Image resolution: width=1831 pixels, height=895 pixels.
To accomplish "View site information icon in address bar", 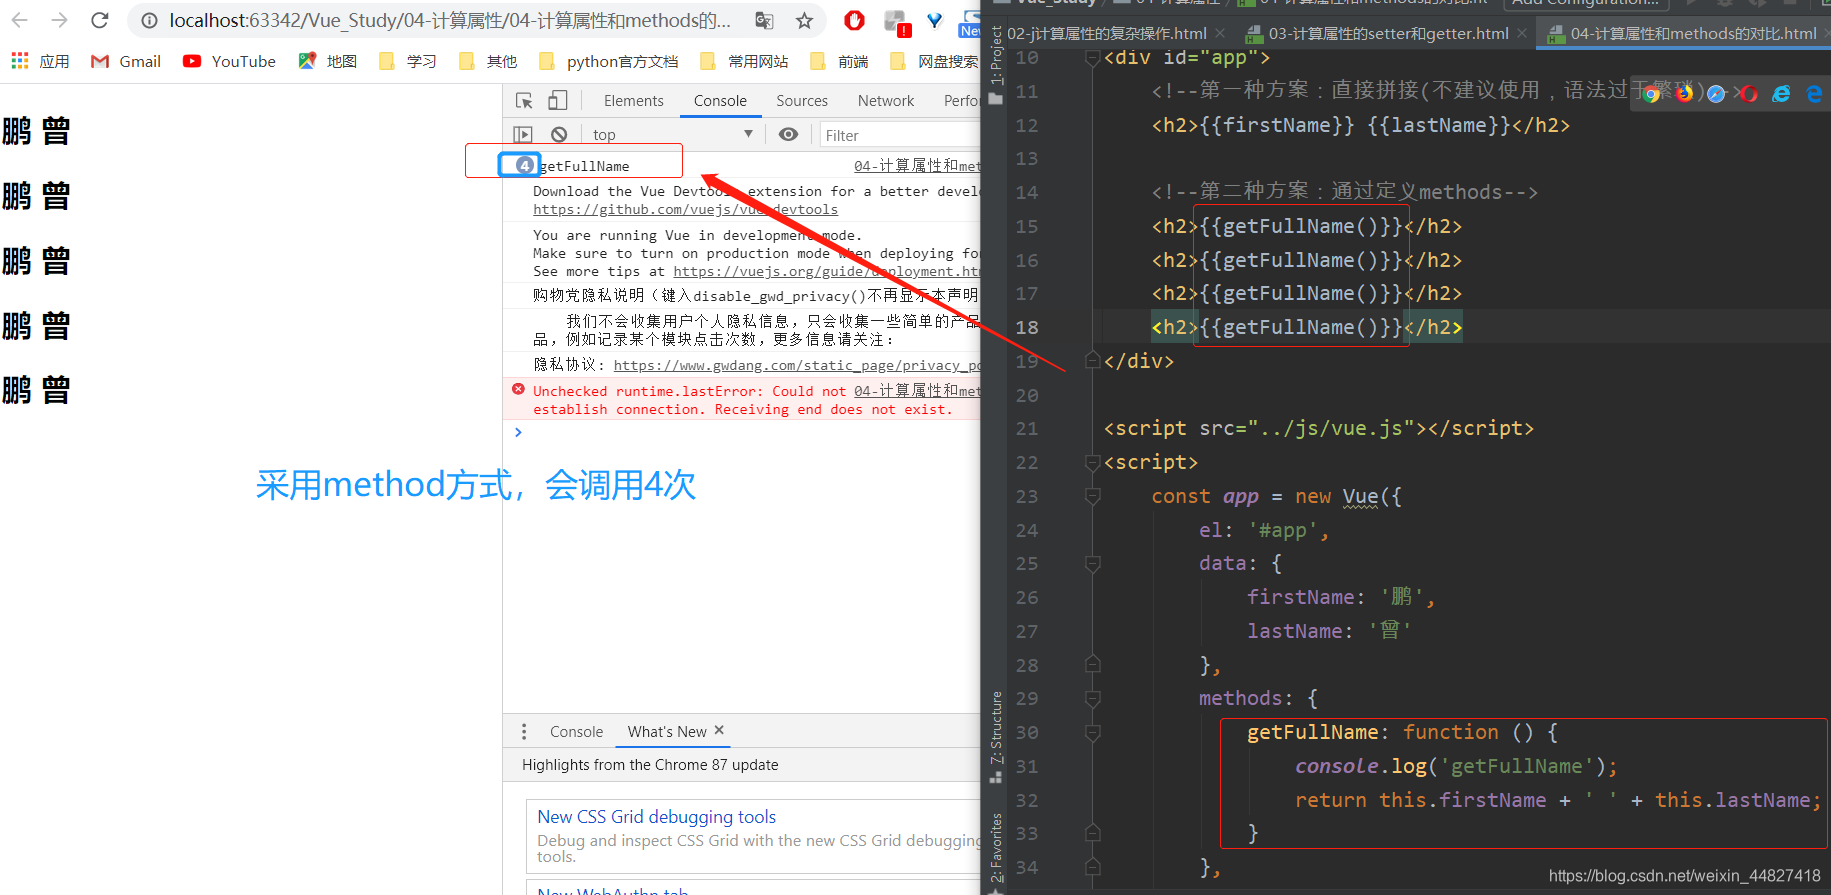I will (x=149, y=20).
